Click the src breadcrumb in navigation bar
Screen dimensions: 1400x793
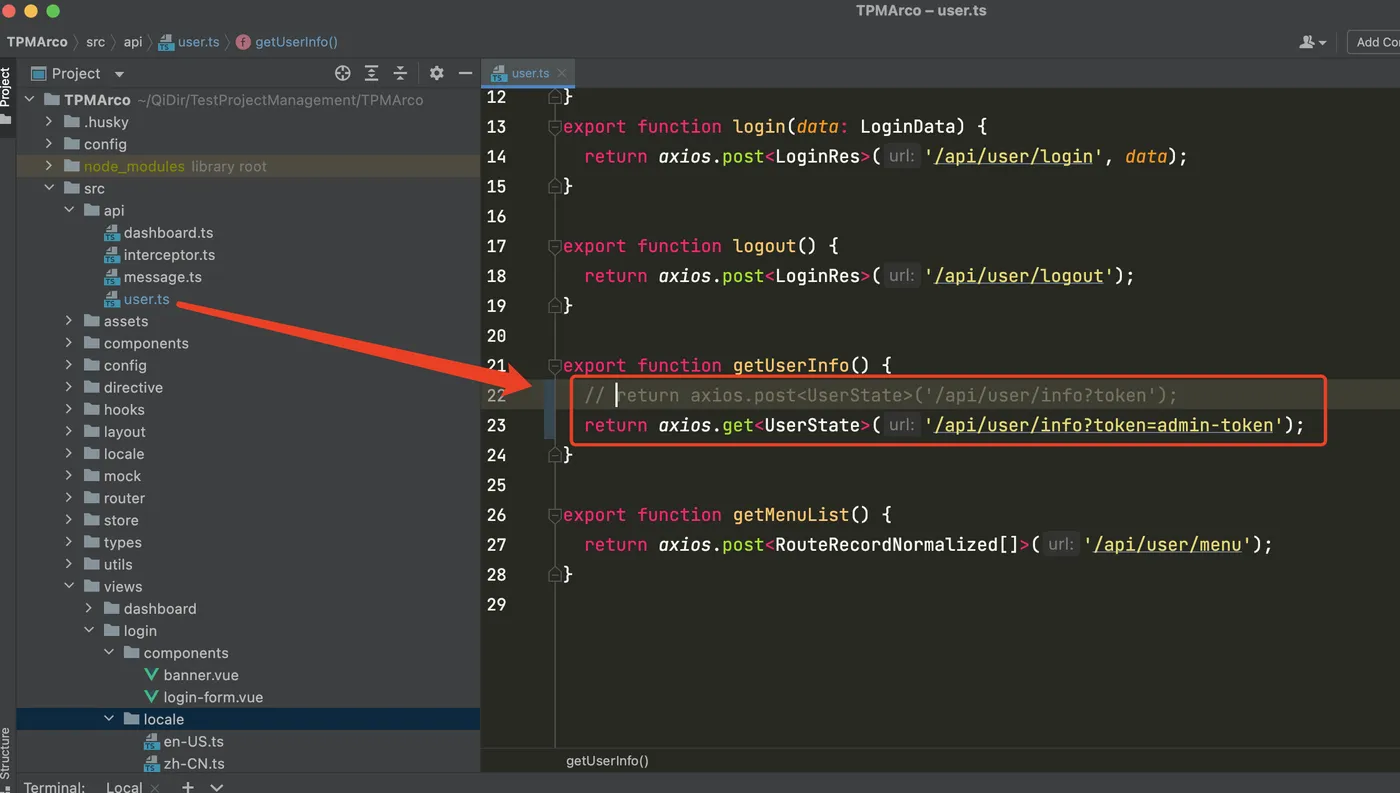click(95, 42)
